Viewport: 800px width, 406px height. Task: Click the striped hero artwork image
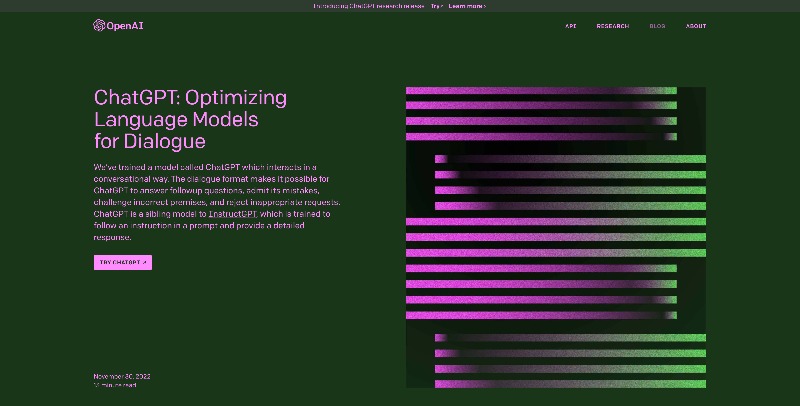coord(555,236)
